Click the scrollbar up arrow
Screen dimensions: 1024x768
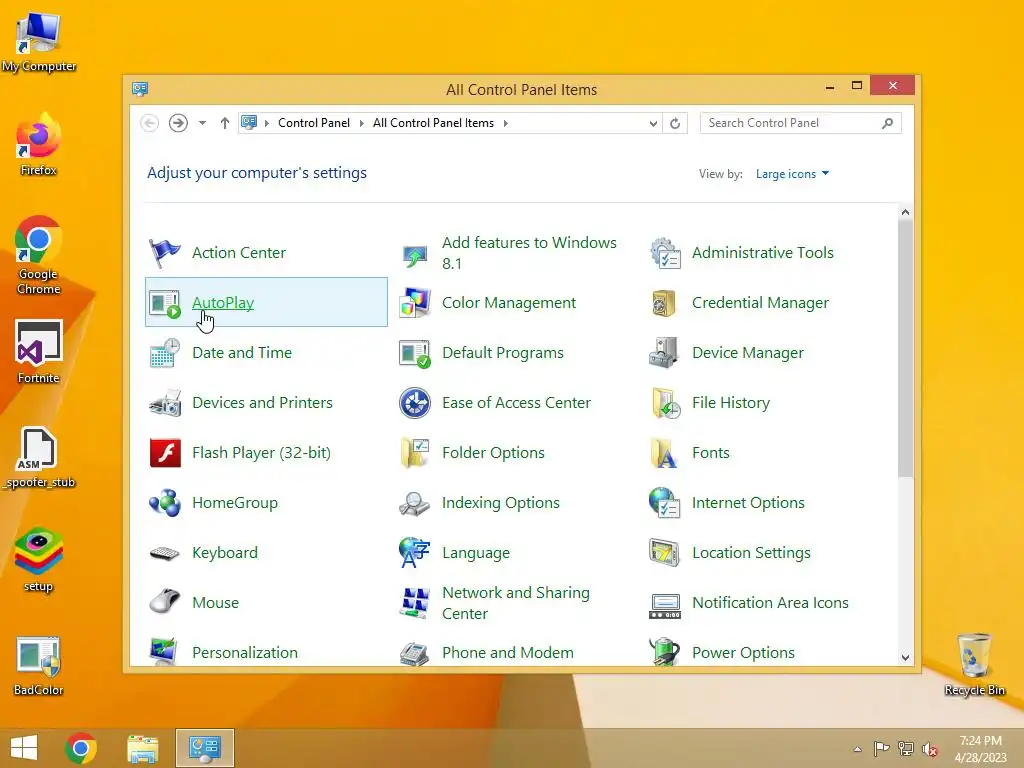pyautogui.click(x=905, y=212)
